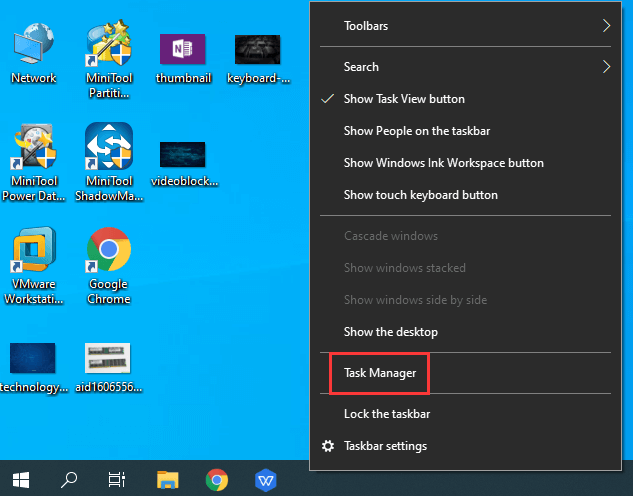Select the videoblock image file
This screenshot has height=496, width=633.
coord(182,154)
